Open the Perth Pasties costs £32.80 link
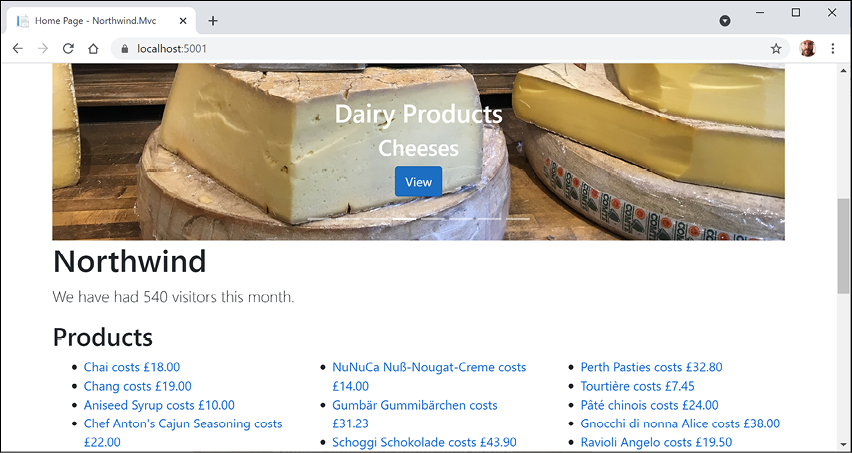Image resolution: width=852 pixels, height=453 pixels. 651,367
